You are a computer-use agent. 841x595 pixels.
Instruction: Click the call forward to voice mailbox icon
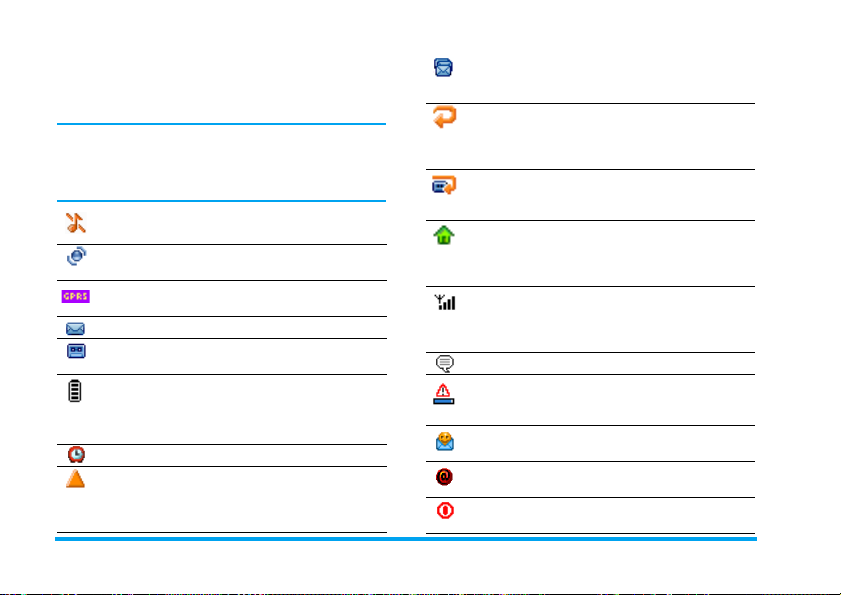[x=444, y=185]
